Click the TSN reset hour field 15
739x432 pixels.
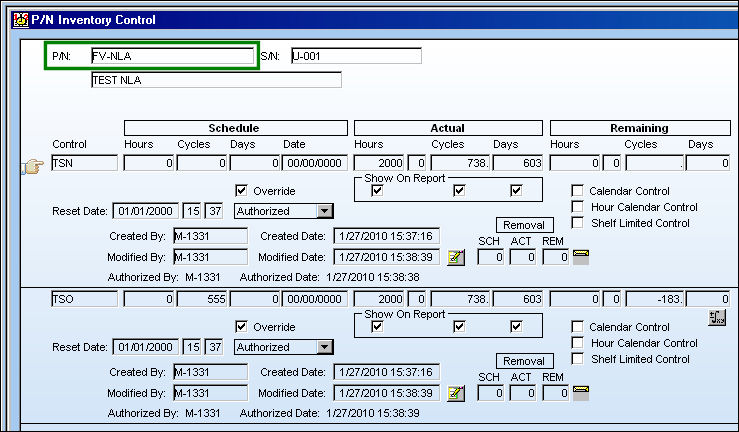pos(192,211)
